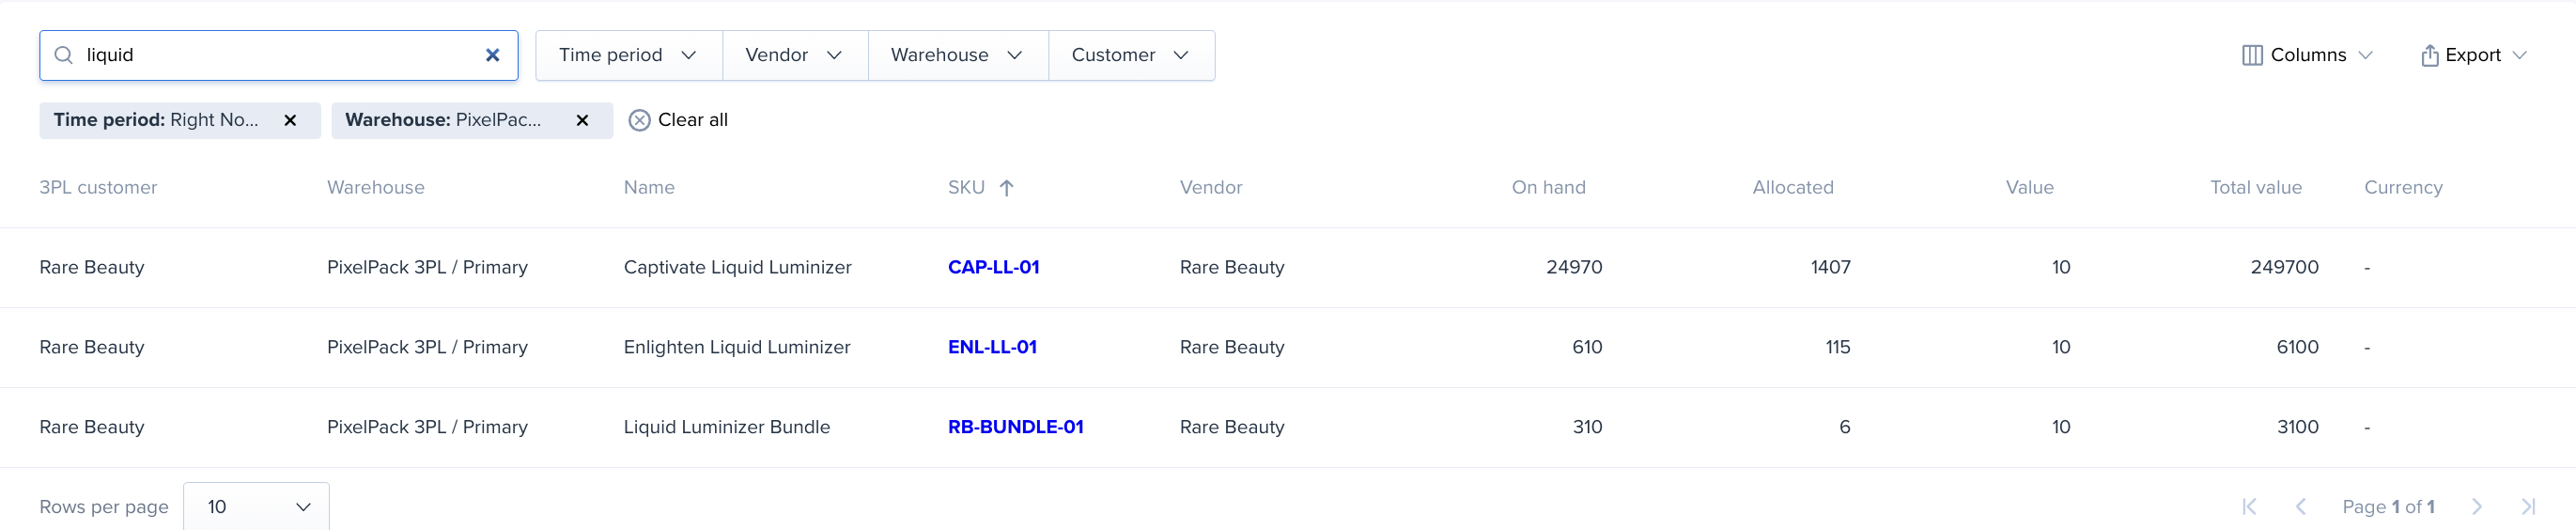Open the CAP-LL-01 SKU link
The image size is (2576, 530).
(x=993, y=267)
